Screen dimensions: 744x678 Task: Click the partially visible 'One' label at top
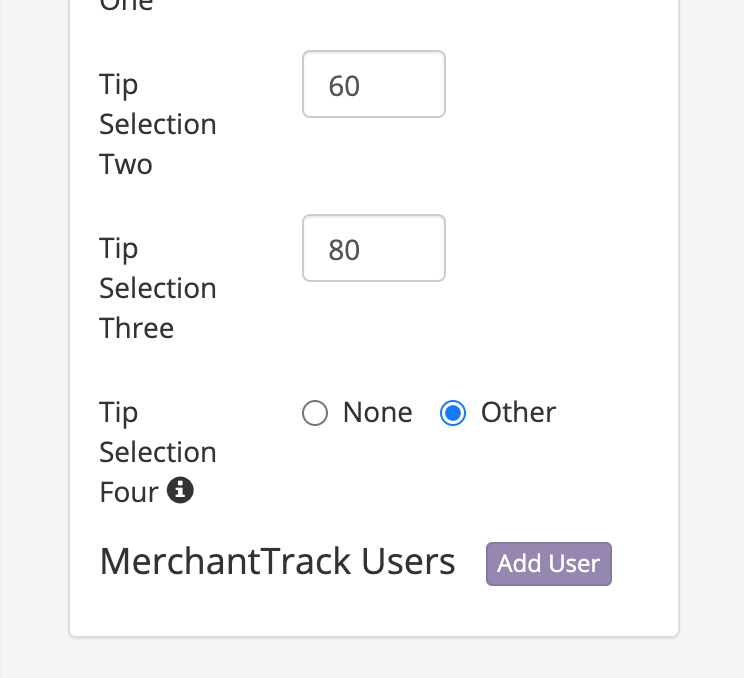(x=126, y=6)
